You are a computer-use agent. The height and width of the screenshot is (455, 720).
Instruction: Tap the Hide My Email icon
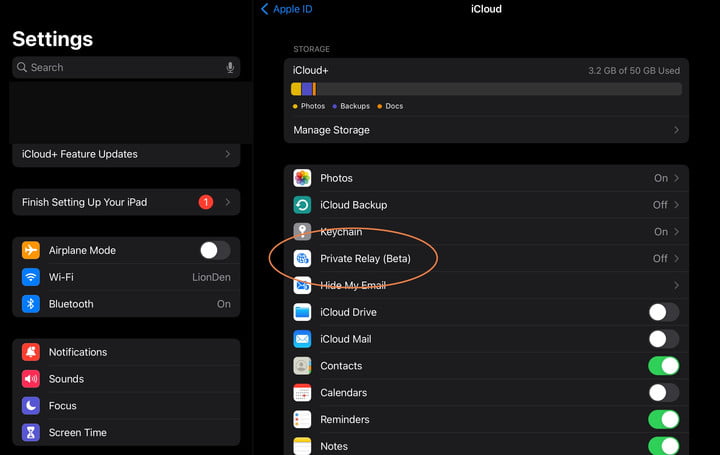tap(302, 285)
